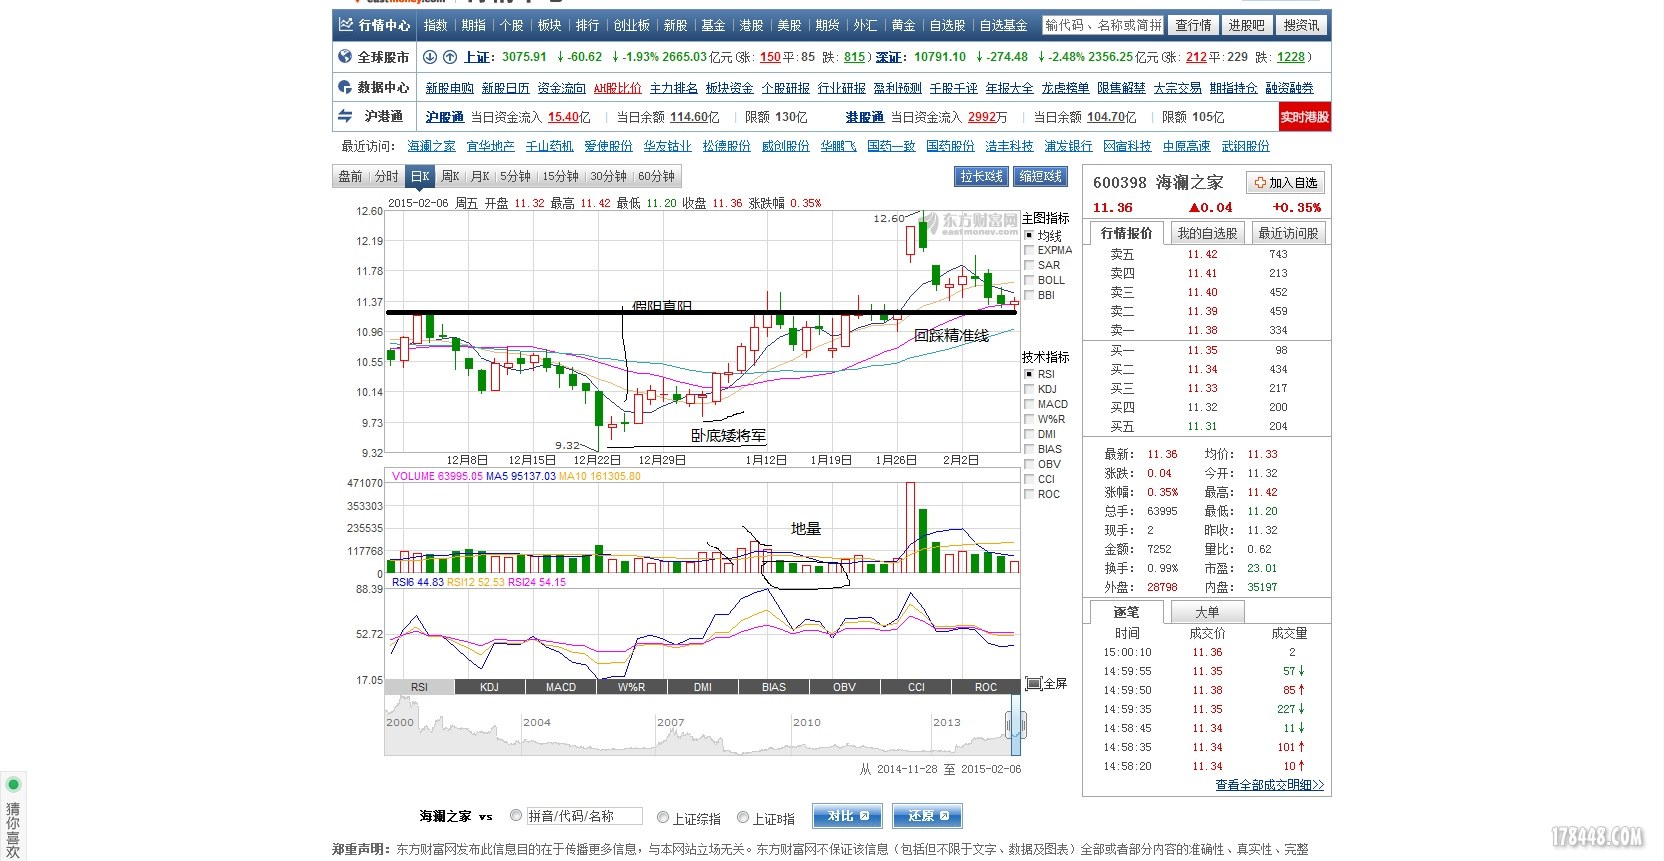Click the 实时港股 red button
This screenshot has height=861, width=1664.
coord(1304,117)
